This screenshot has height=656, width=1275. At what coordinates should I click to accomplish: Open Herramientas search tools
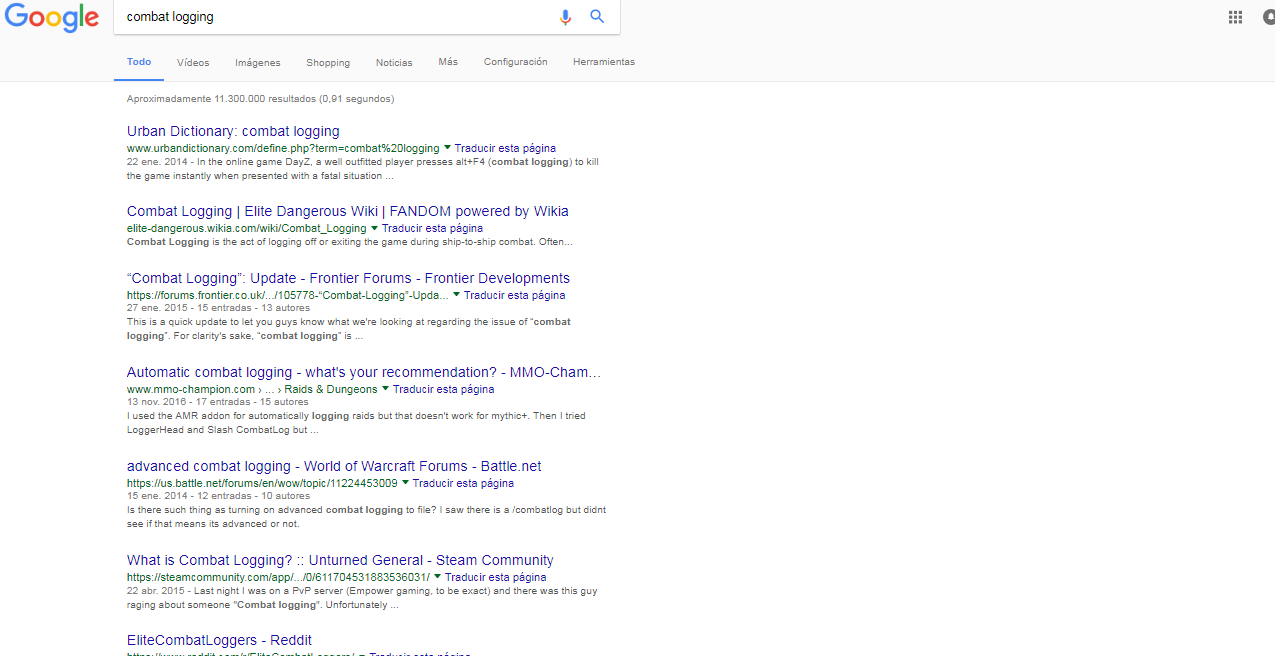pyautogui.click(x=604, y=62)
